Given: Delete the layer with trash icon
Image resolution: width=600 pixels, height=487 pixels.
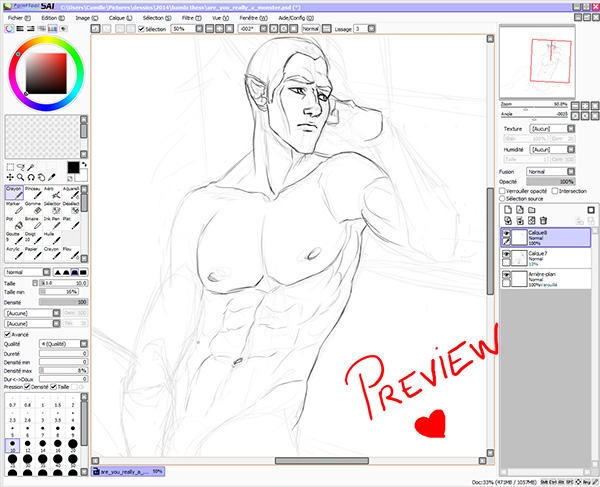Looking at the screenshot, I should pyautogui.click(x=543, y=220).
